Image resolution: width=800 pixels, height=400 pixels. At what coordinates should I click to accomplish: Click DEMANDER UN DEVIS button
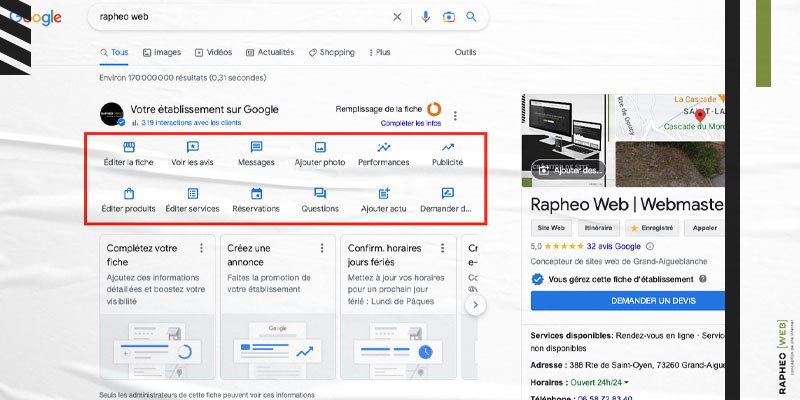[x=628, y=301]
